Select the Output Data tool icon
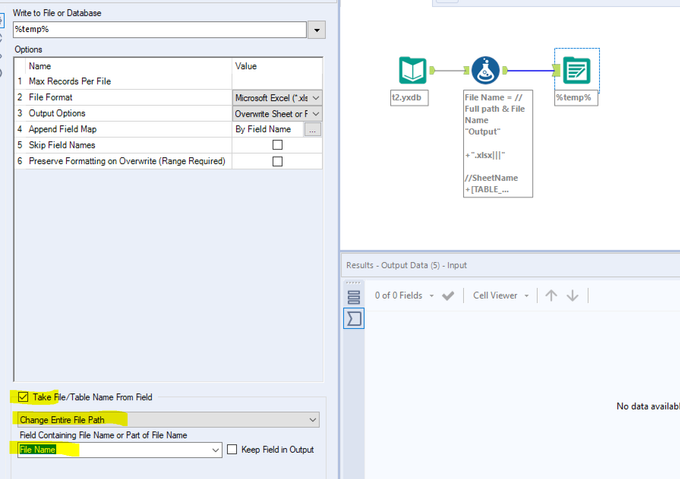The width and height of the screenshot is (680, 479). pos(577,70)
